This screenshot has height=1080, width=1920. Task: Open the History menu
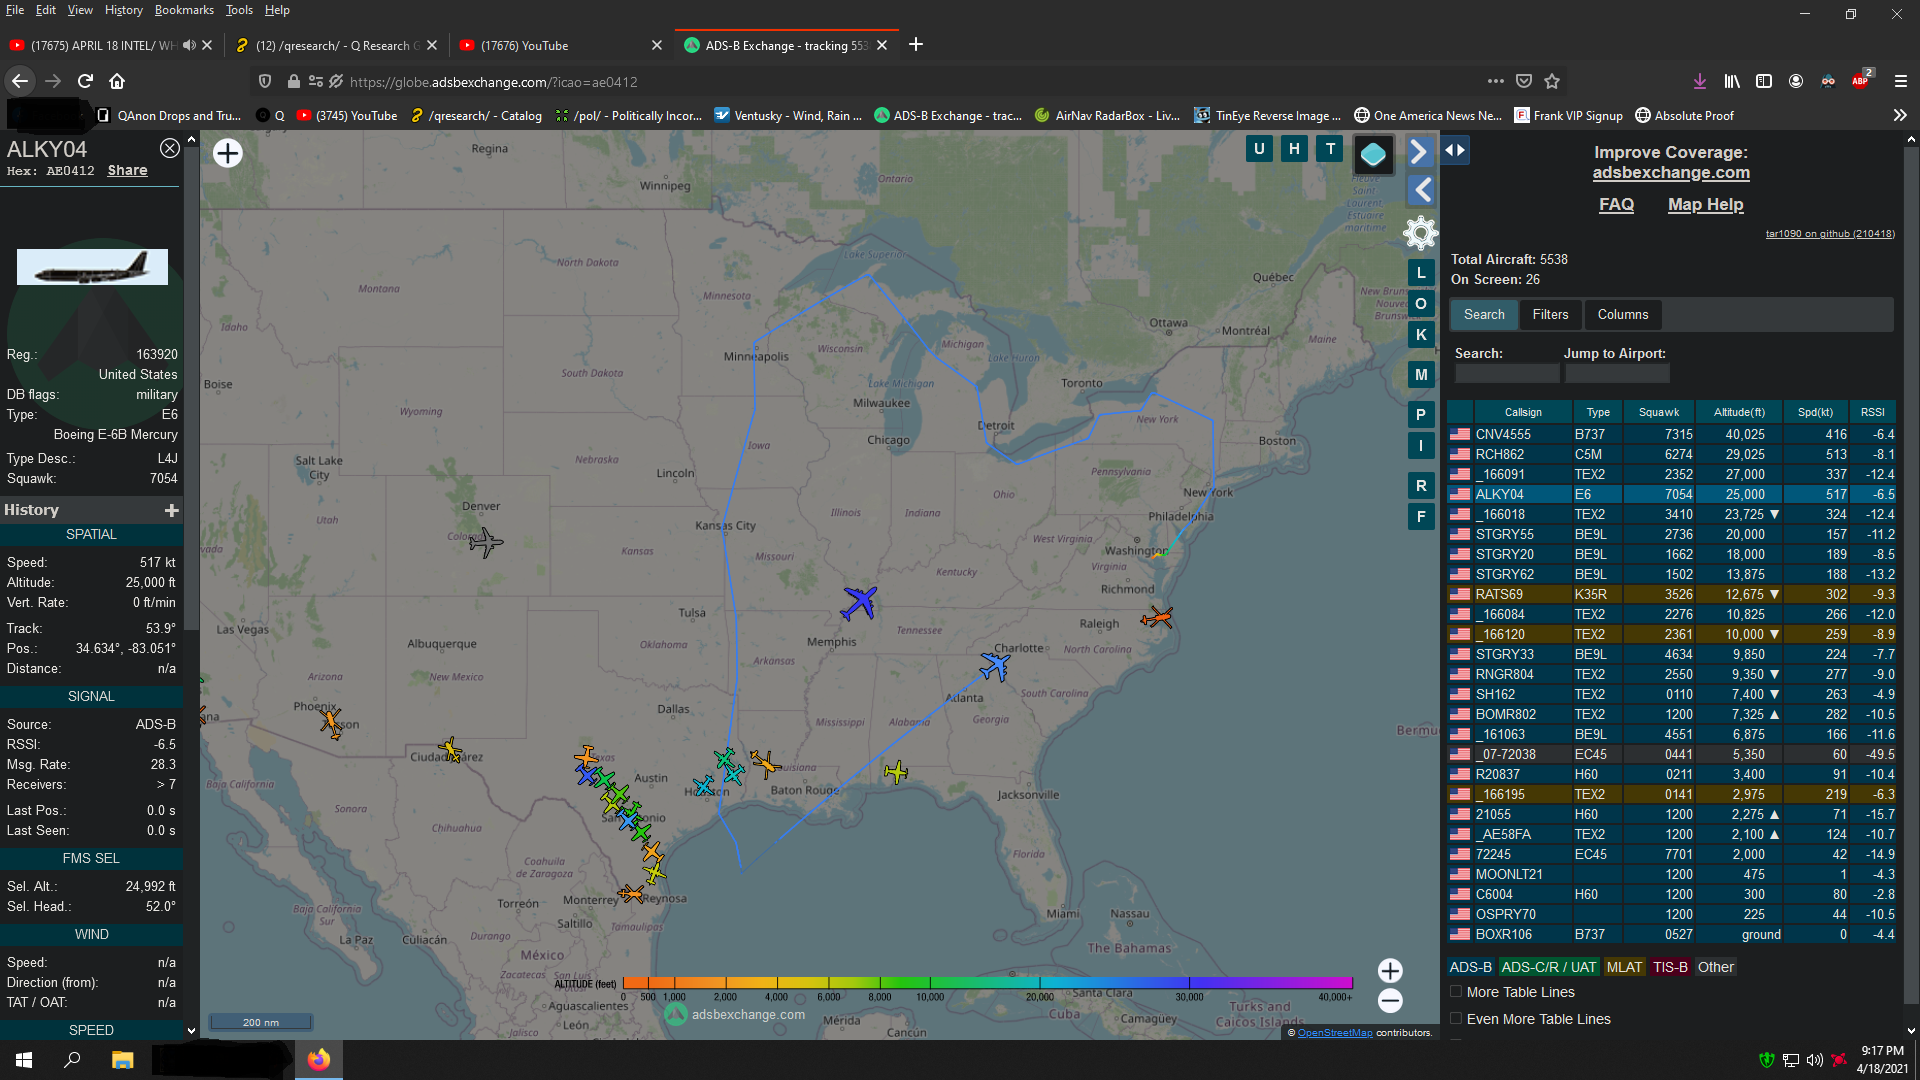(x=123, y=10)
